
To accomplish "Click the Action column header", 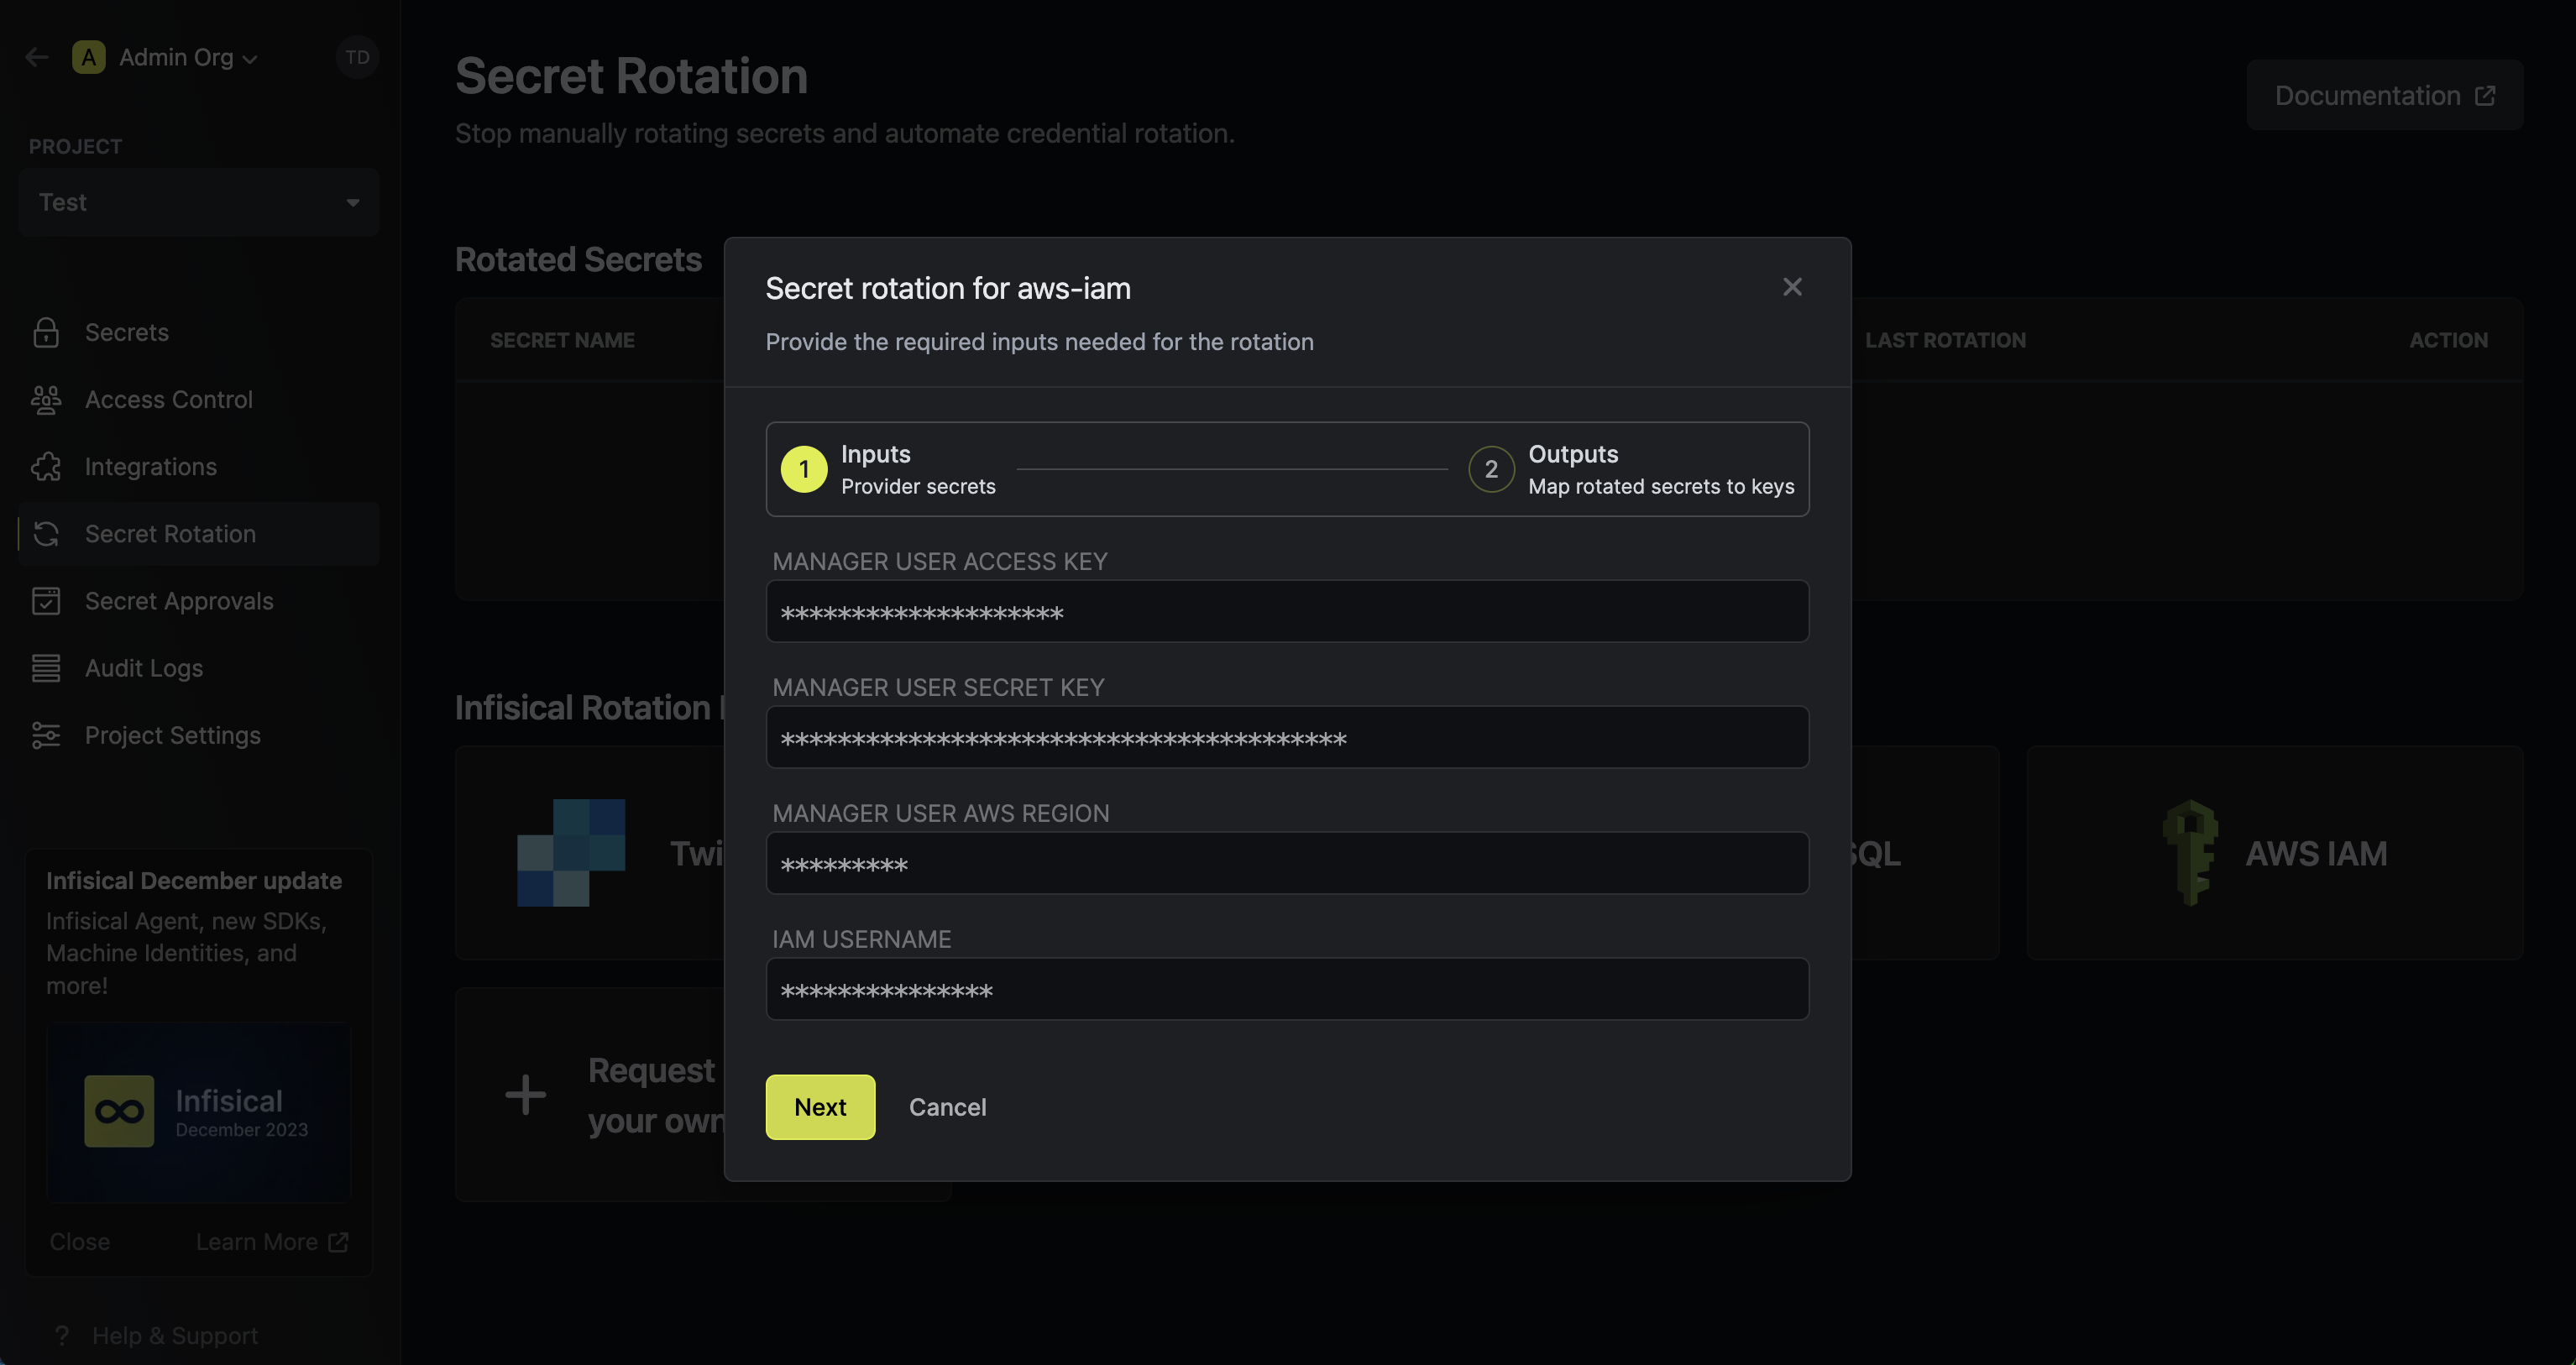I will click(2448, 340).
